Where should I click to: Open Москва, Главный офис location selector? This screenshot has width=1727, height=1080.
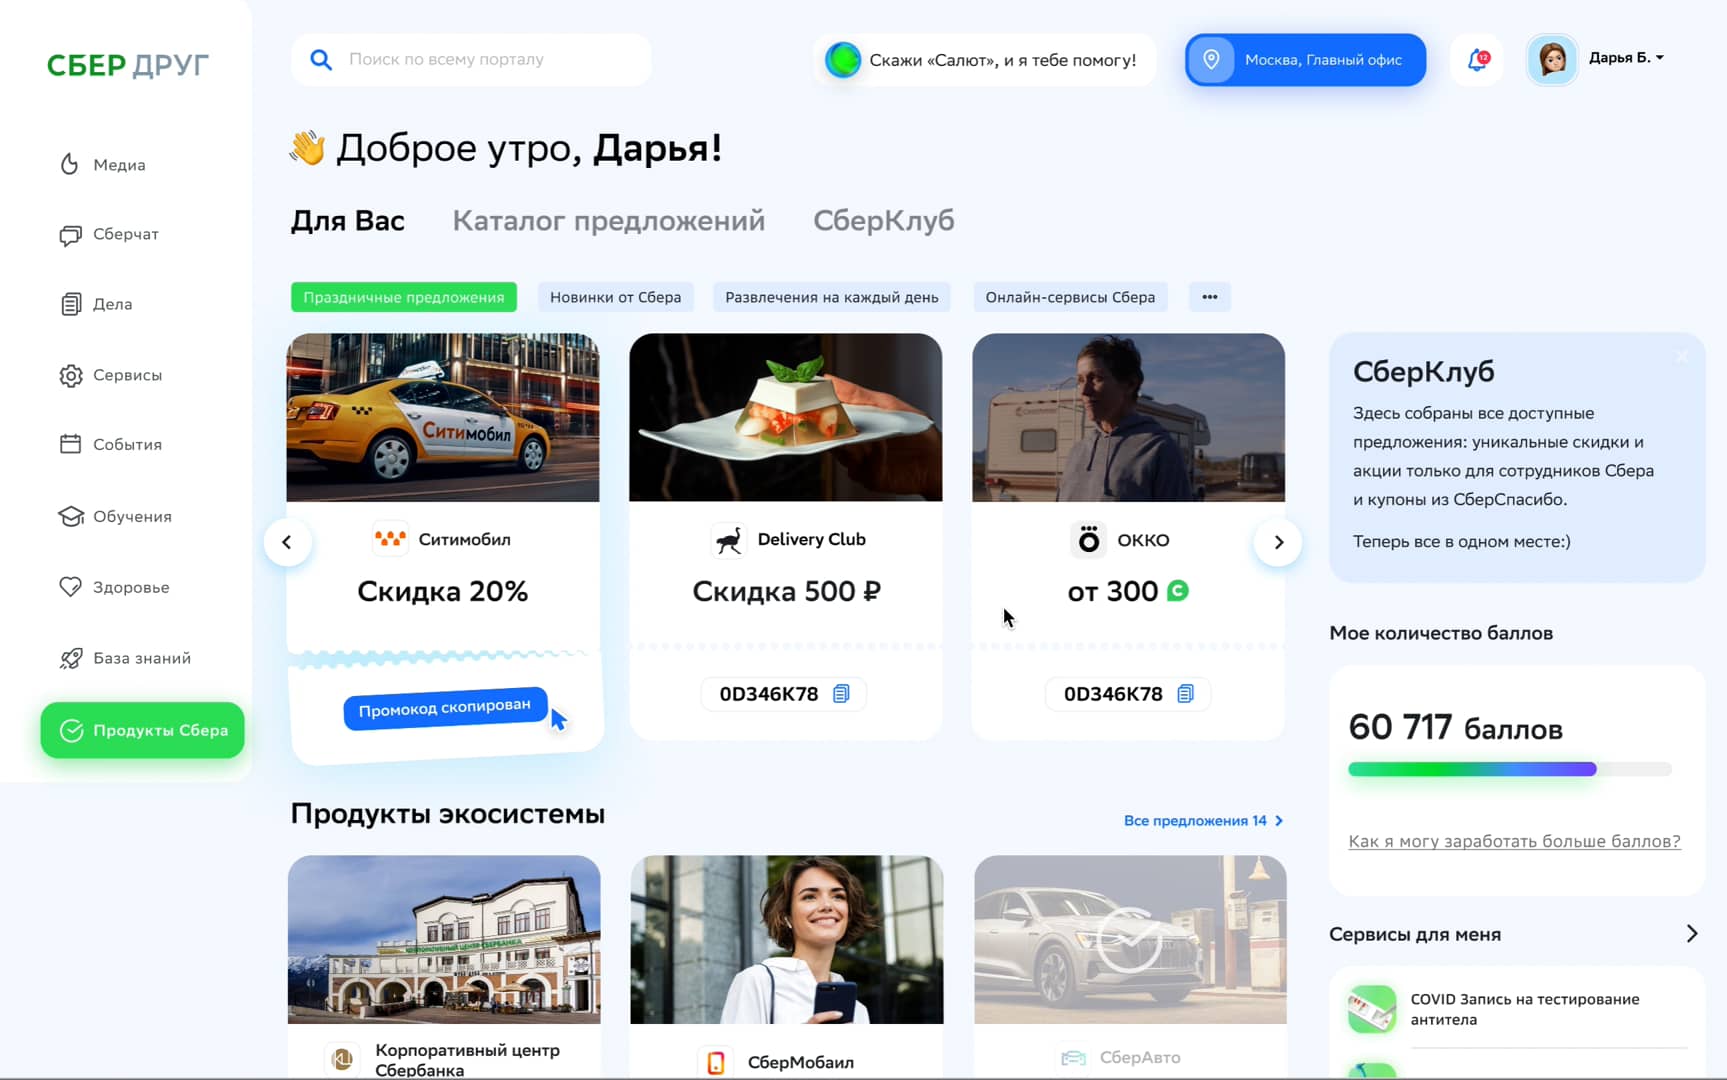pos(1306,60)
